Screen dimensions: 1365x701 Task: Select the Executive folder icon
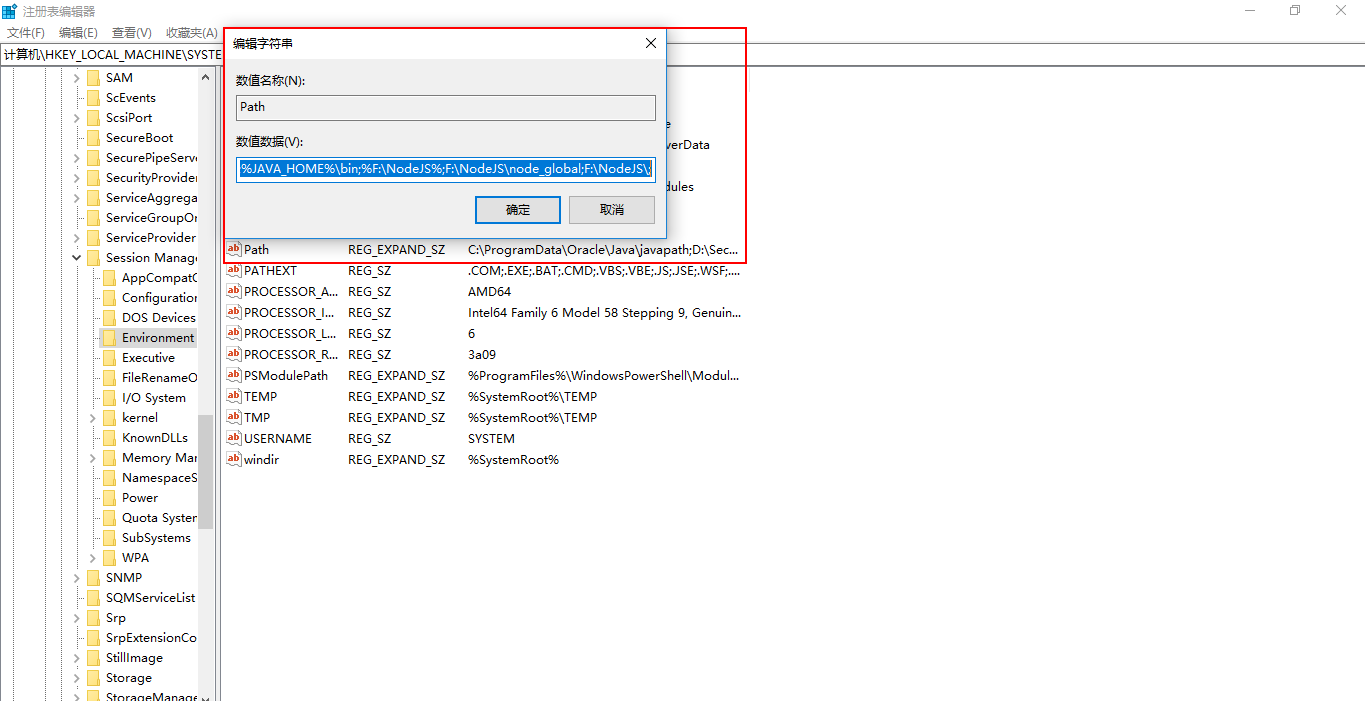110,358
